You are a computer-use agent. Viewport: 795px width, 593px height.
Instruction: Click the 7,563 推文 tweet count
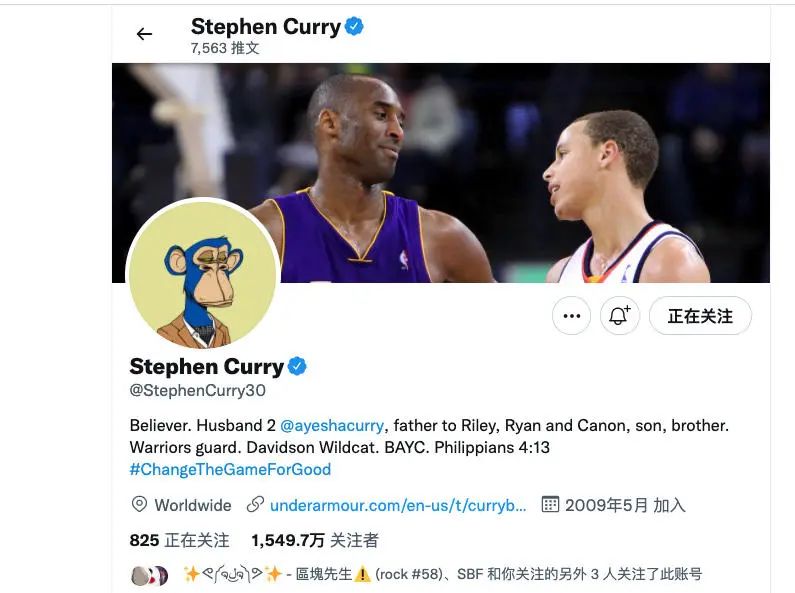[225, 48]
